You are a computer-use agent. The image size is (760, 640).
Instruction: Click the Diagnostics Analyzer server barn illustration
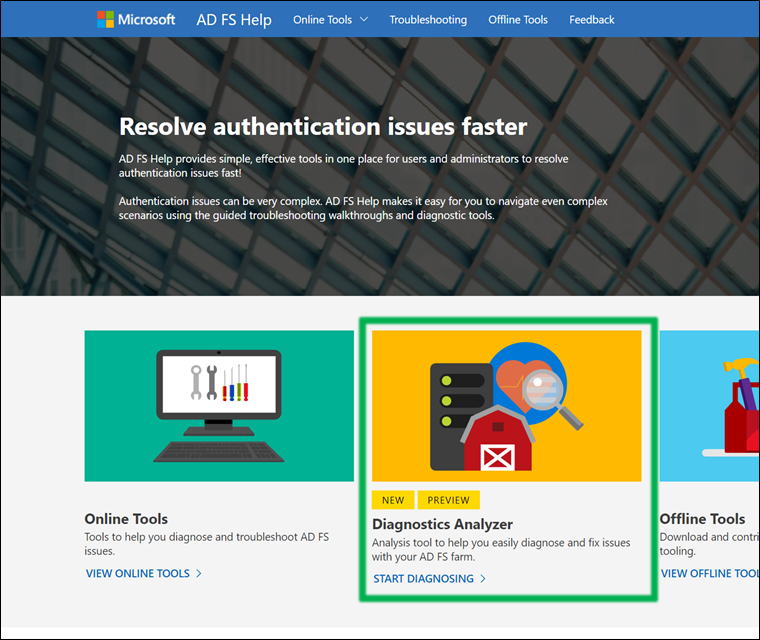[x=507, y=406]
